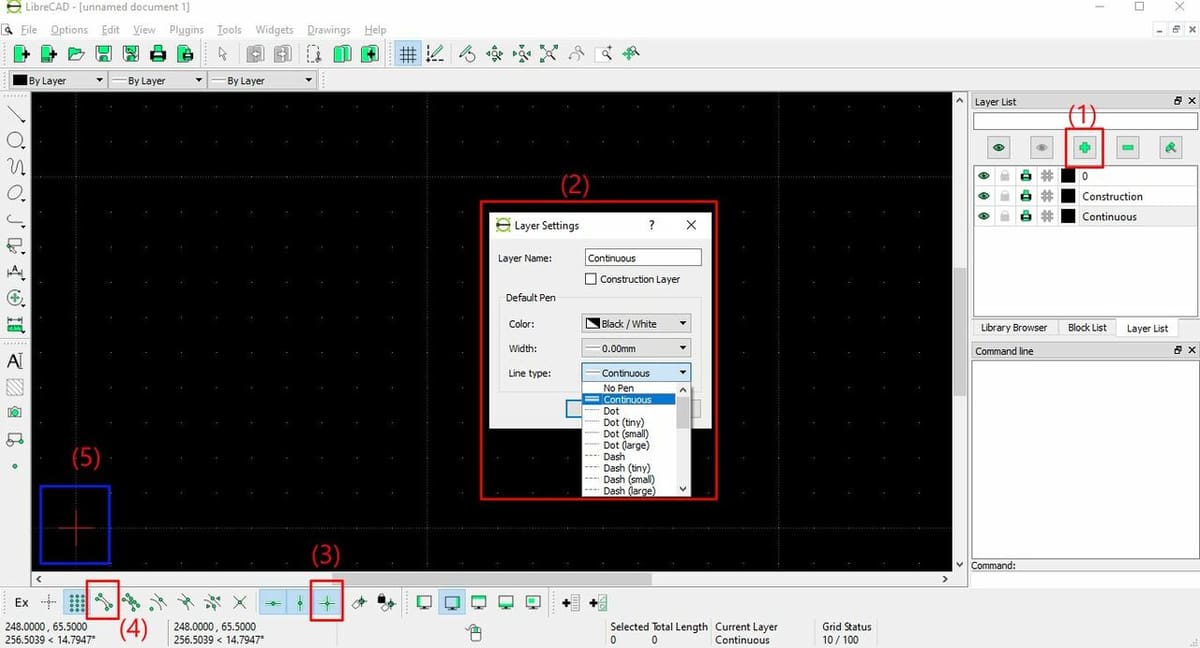Click the black color swatch of layer 0

tap(1068, 176)
